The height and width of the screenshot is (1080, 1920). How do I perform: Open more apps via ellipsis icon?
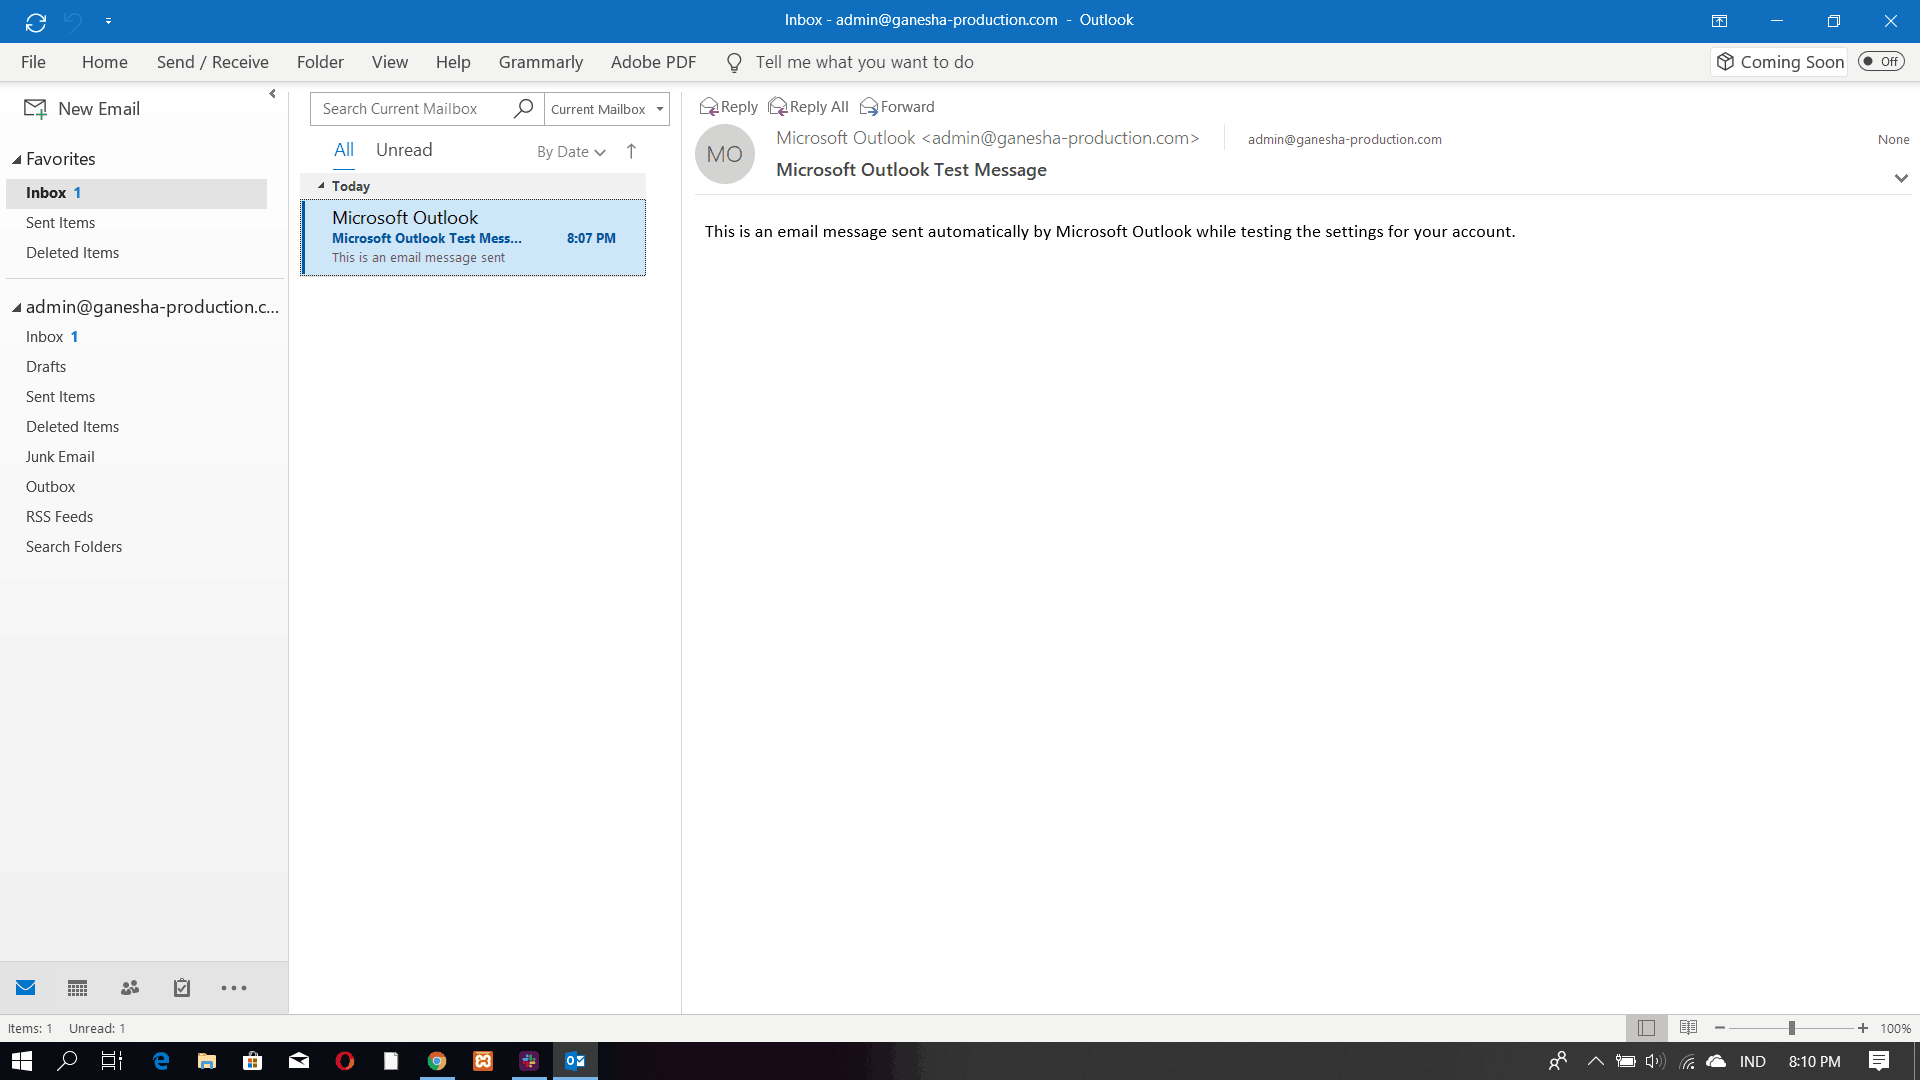(233, 988)
